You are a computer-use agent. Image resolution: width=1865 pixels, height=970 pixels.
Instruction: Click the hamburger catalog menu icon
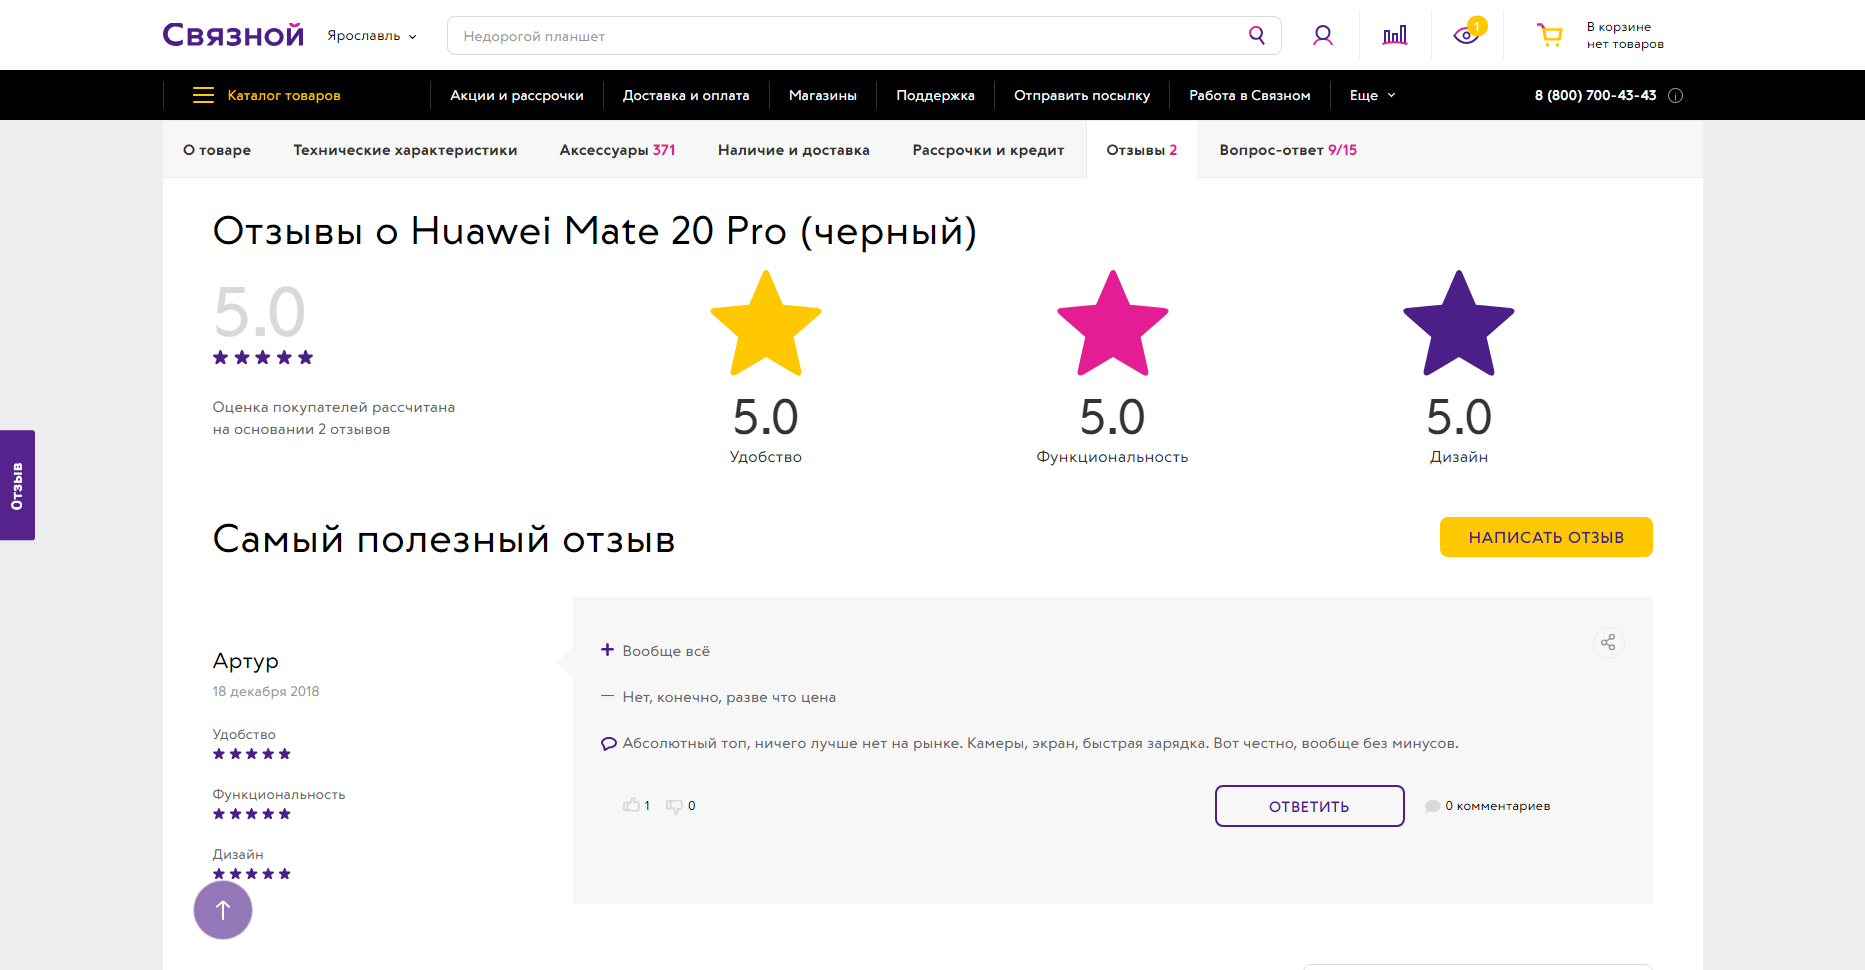(x=203, y=95)
